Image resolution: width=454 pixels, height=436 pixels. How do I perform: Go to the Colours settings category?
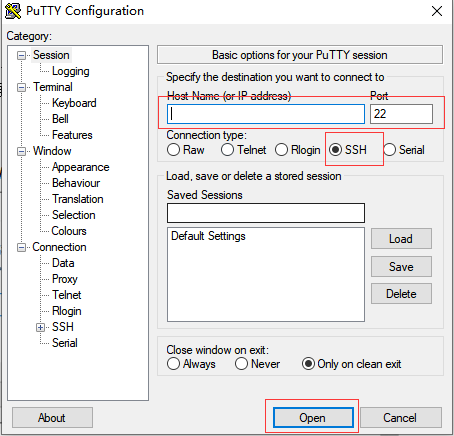pyautogui.click(x=69, y=231)
